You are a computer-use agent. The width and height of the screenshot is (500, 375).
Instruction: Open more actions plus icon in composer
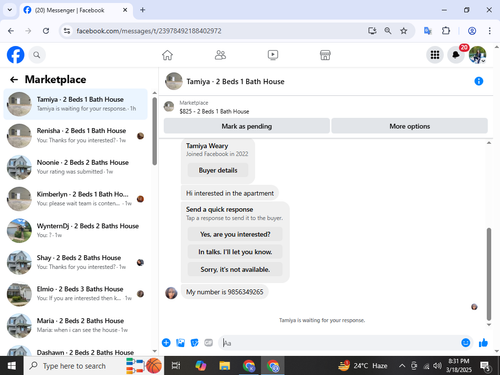pos(166,343)
